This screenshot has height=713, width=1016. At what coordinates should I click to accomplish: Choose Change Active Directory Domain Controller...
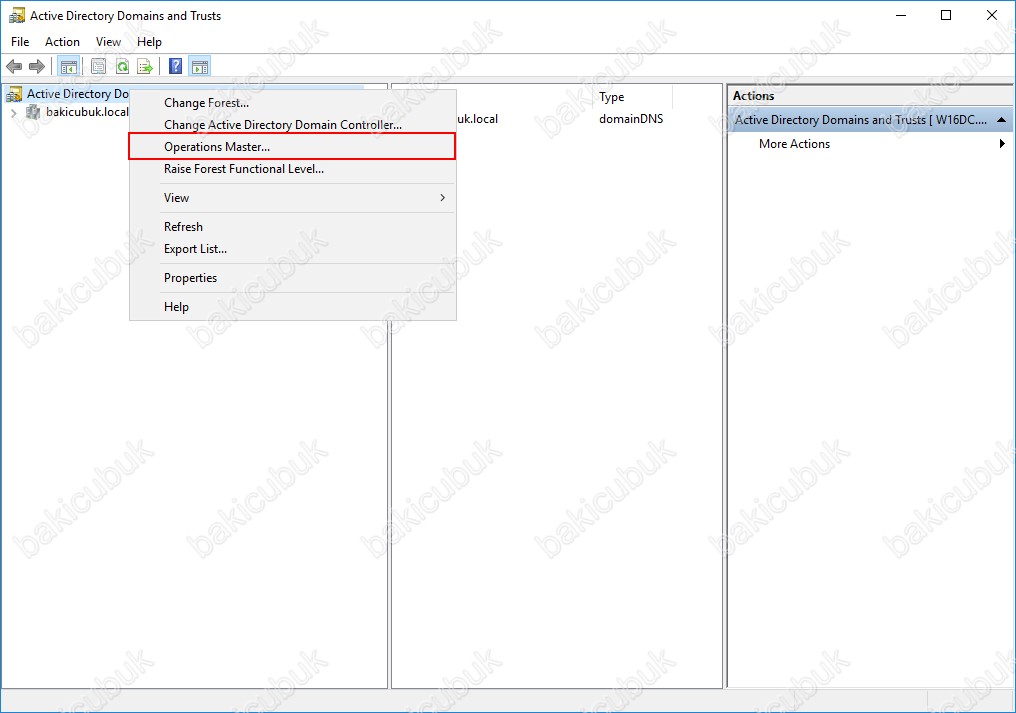click(293, 125)
